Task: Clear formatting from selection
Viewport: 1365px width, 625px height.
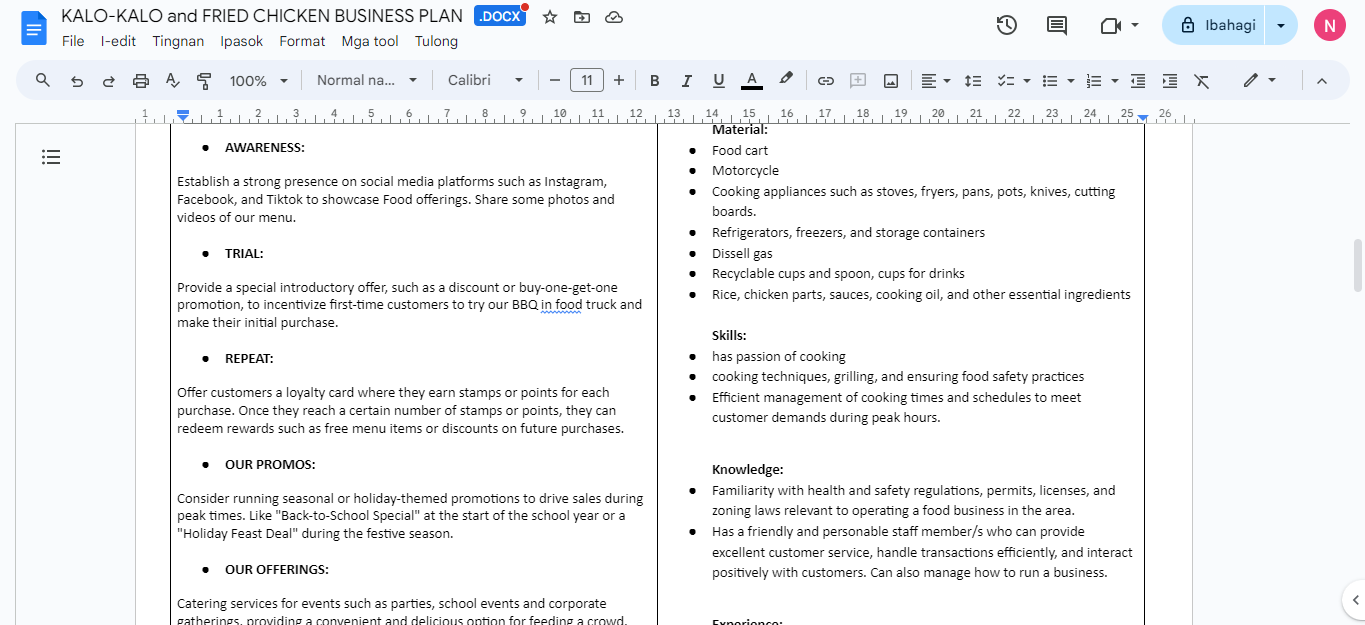Action: point(1202,80)
